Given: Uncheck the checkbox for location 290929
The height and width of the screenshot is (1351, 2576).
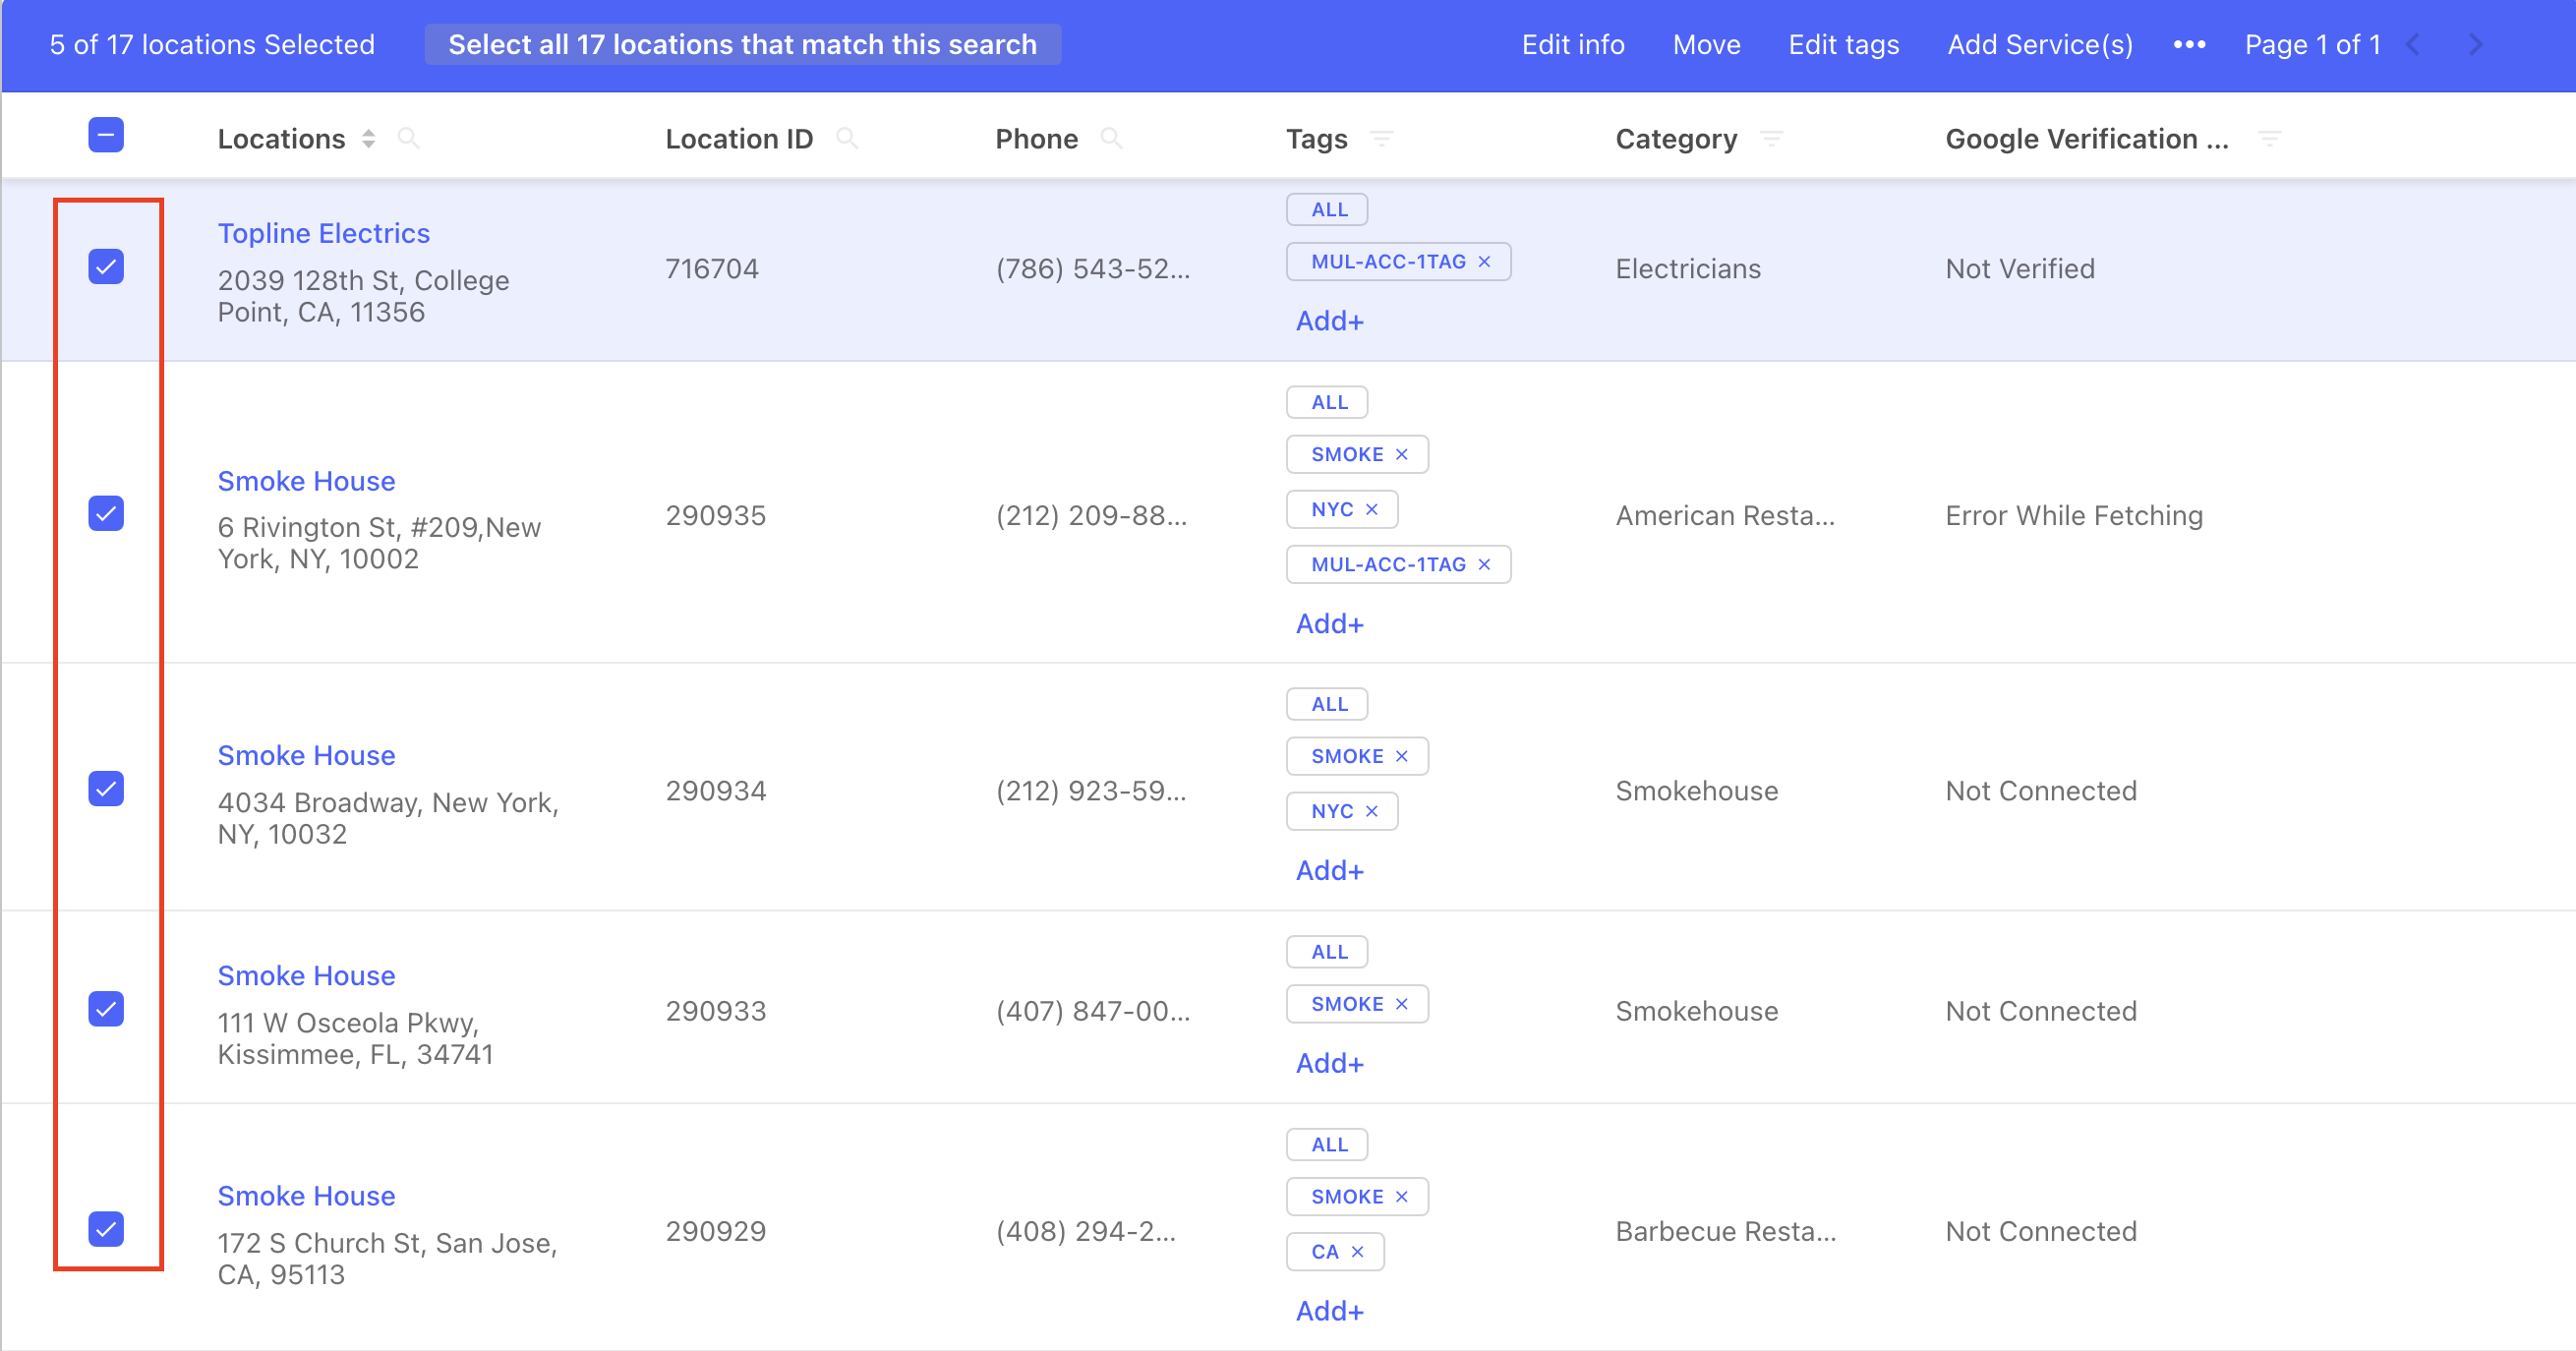Looking at the screenshot, I should (x=106, y=1229).
